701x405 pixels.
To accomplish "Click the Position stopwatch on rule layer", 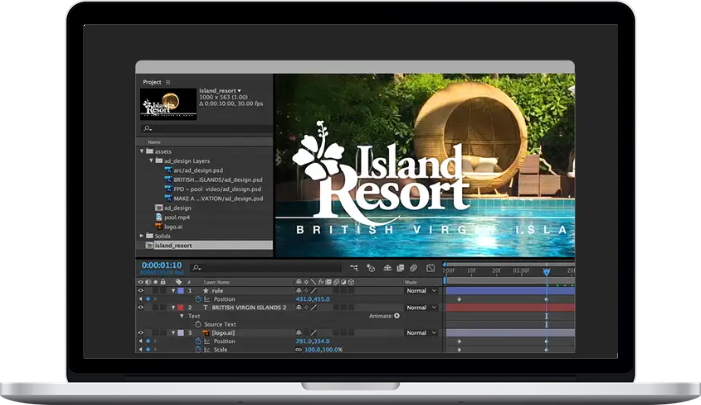I will (198, 299).
